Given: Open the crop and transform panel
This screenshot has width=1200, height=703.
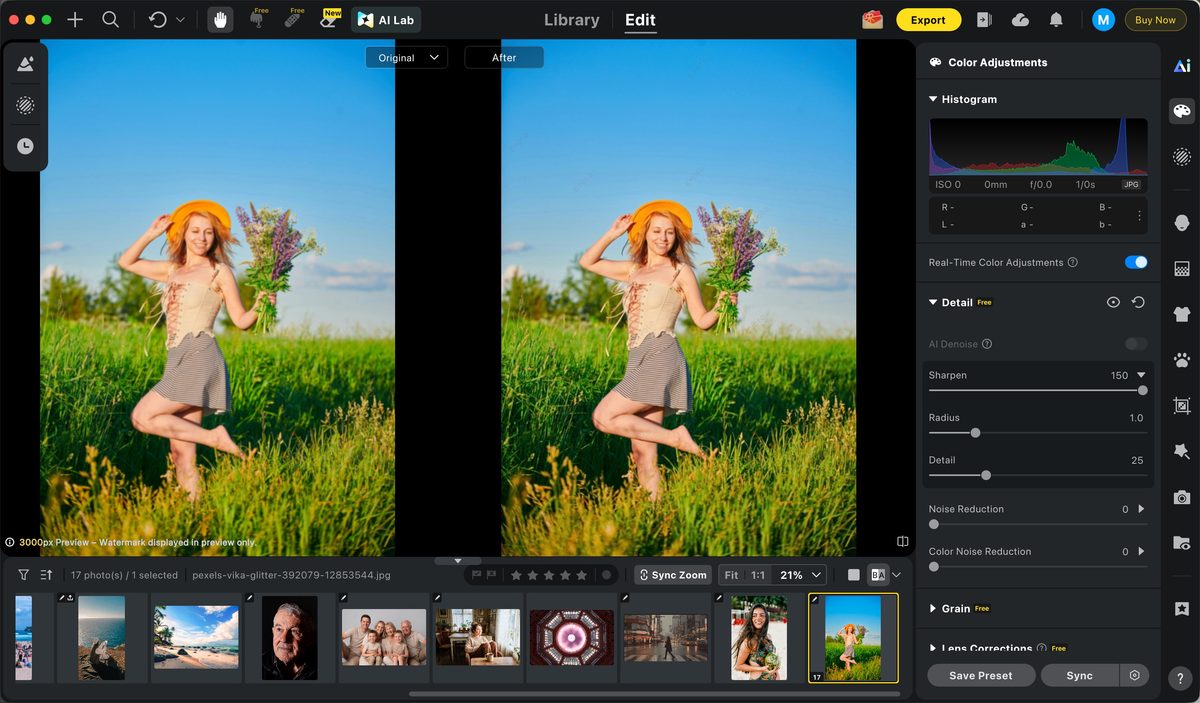Looking at the screenshot, I should (x=1182, y=406).
